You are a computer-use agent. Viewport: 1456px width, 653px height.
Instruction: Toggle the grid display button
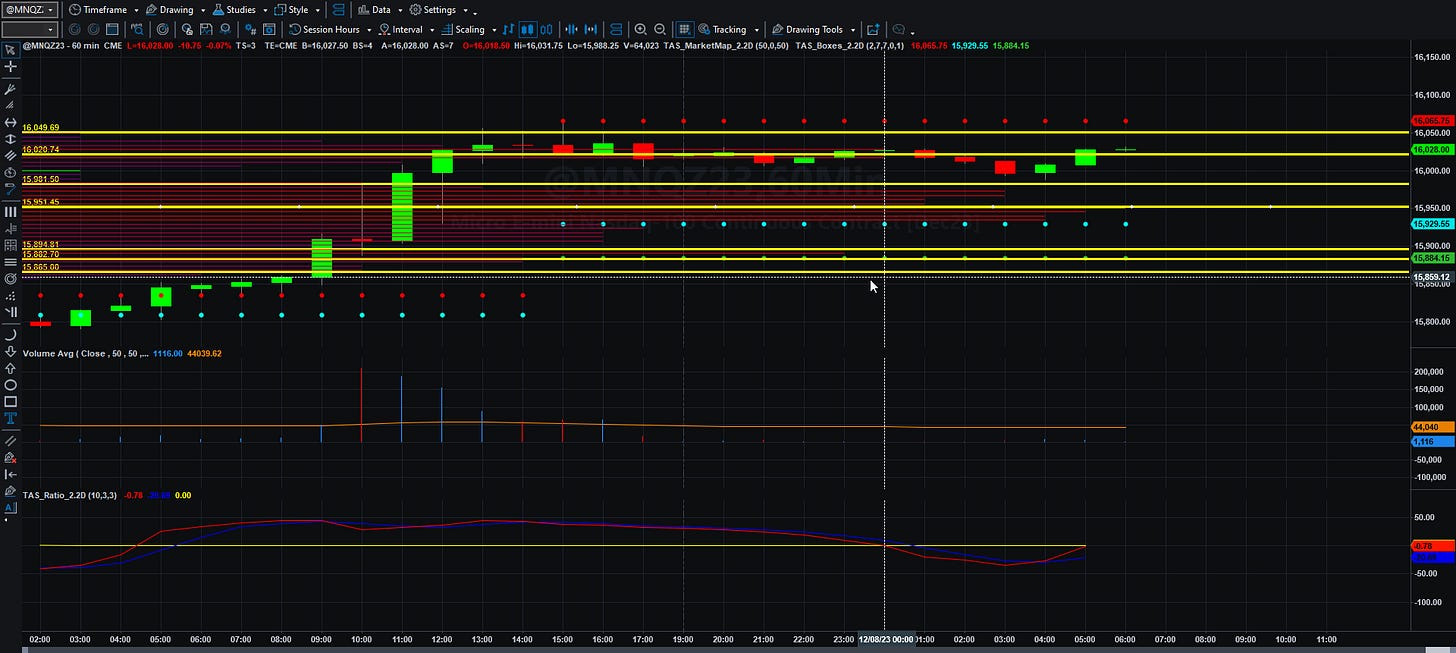tap(685, 30)
